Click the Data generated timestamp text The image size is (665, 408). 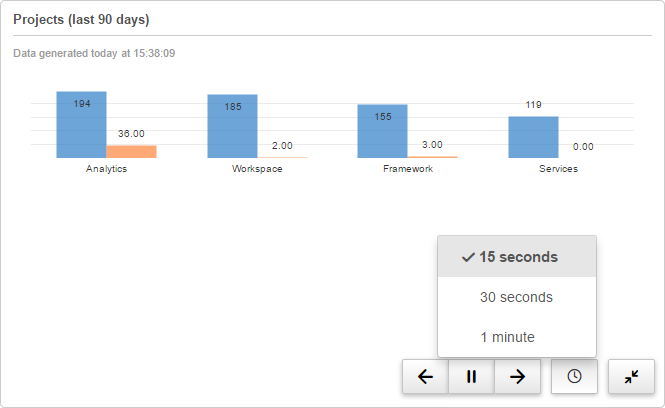coord(94,53)
